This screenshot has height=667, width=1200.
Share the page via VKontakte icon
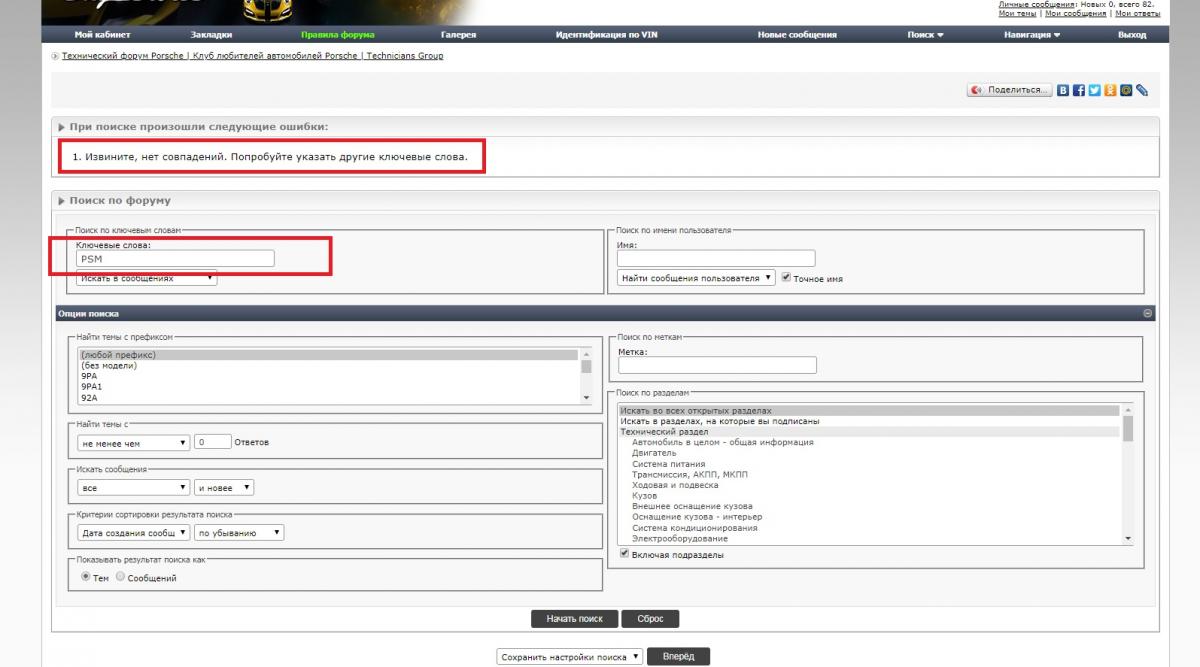tap(1063, 90)
